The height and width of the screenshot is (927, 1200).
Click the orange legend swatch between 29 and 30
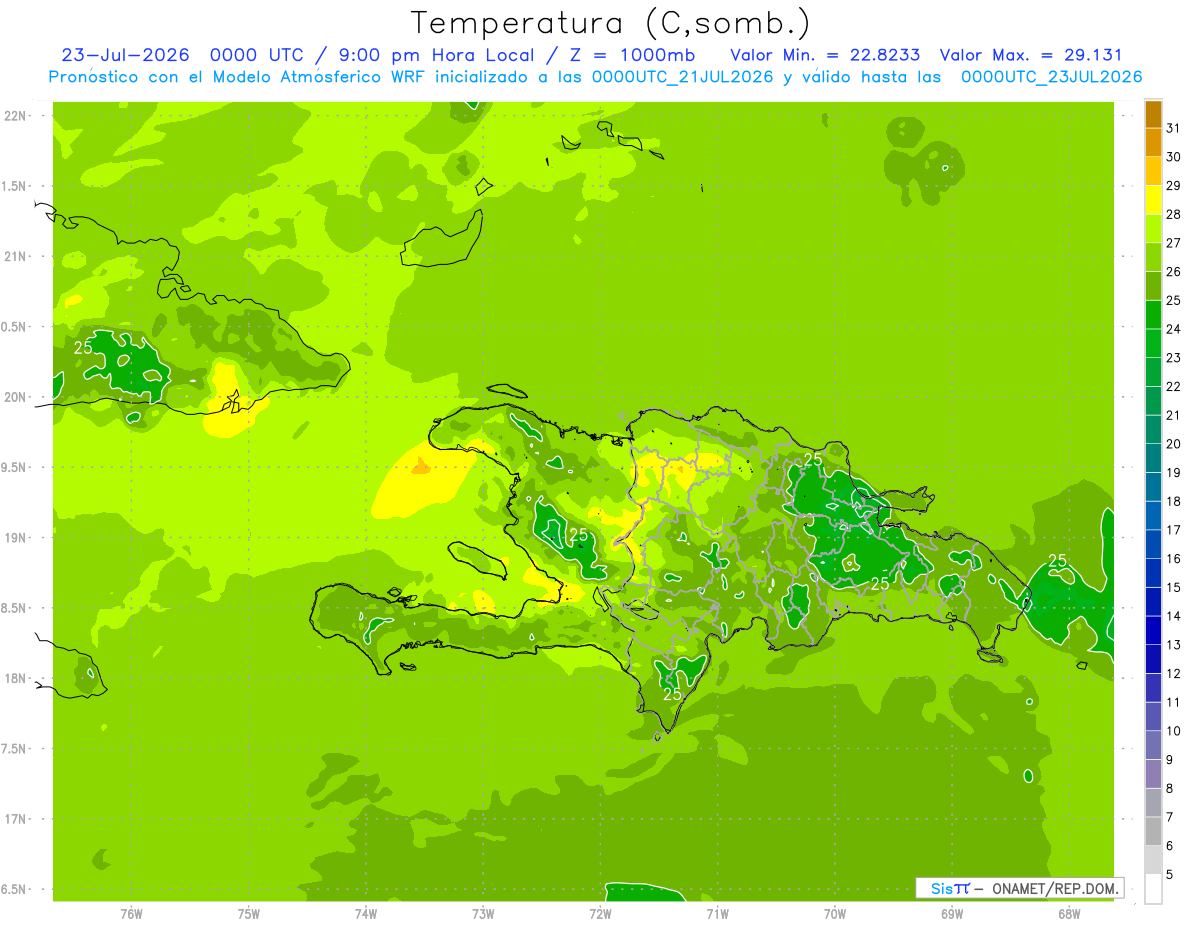coord(1153,171)
